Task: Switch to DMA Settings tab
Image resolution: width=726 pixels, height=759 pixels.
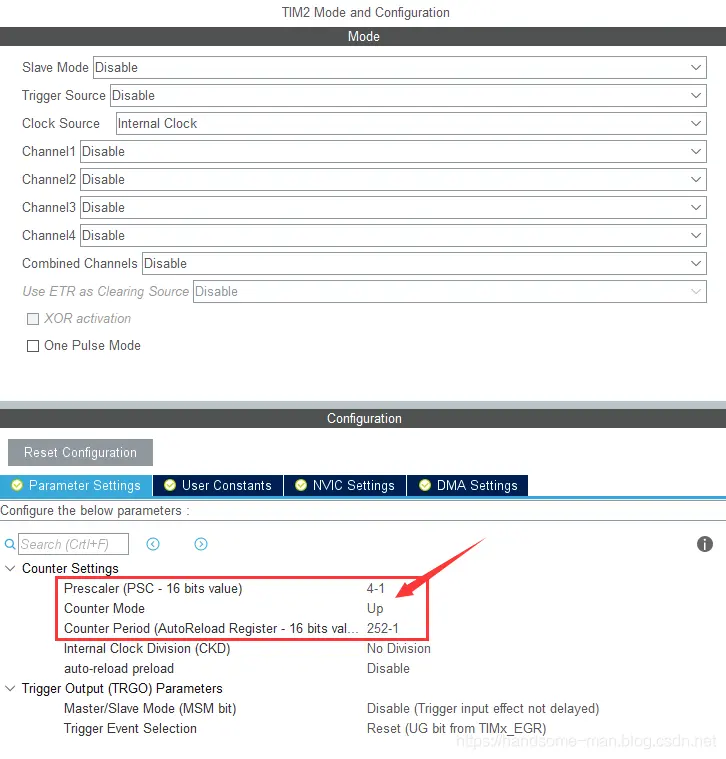Action: [468, 486]
